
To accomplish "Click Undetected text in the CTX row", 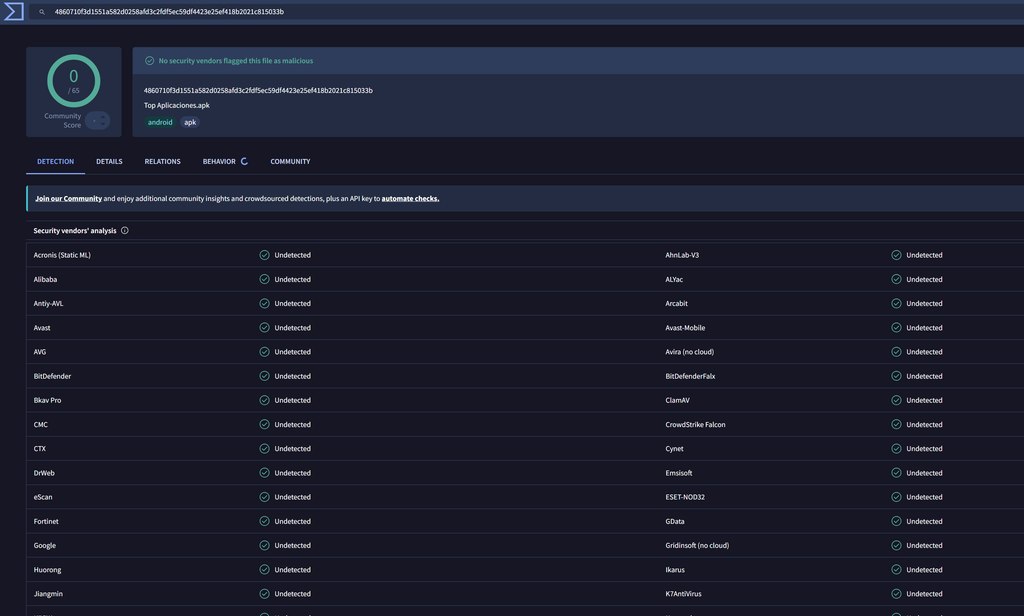I will pos(293,449).
